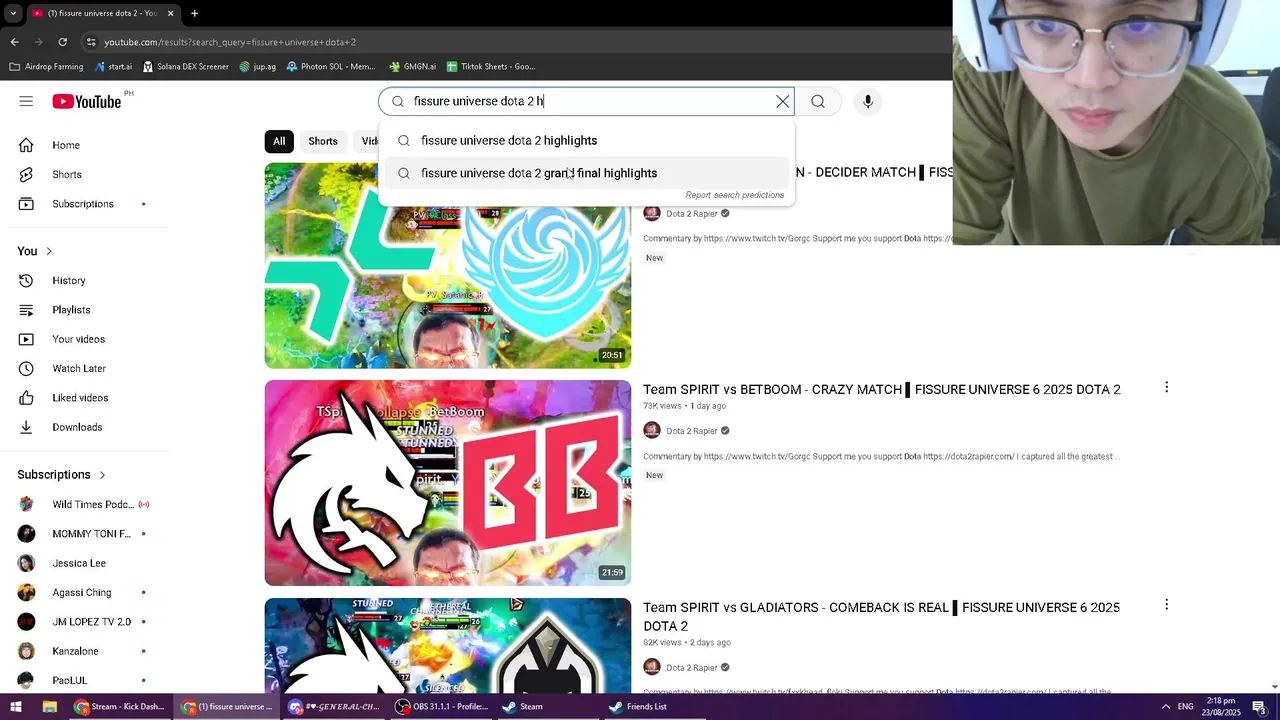Click Dota 2 Rapier channel under GLADIATORS video
The width and height of the screenshot is (1280, 720).
[x=692, y=667]
